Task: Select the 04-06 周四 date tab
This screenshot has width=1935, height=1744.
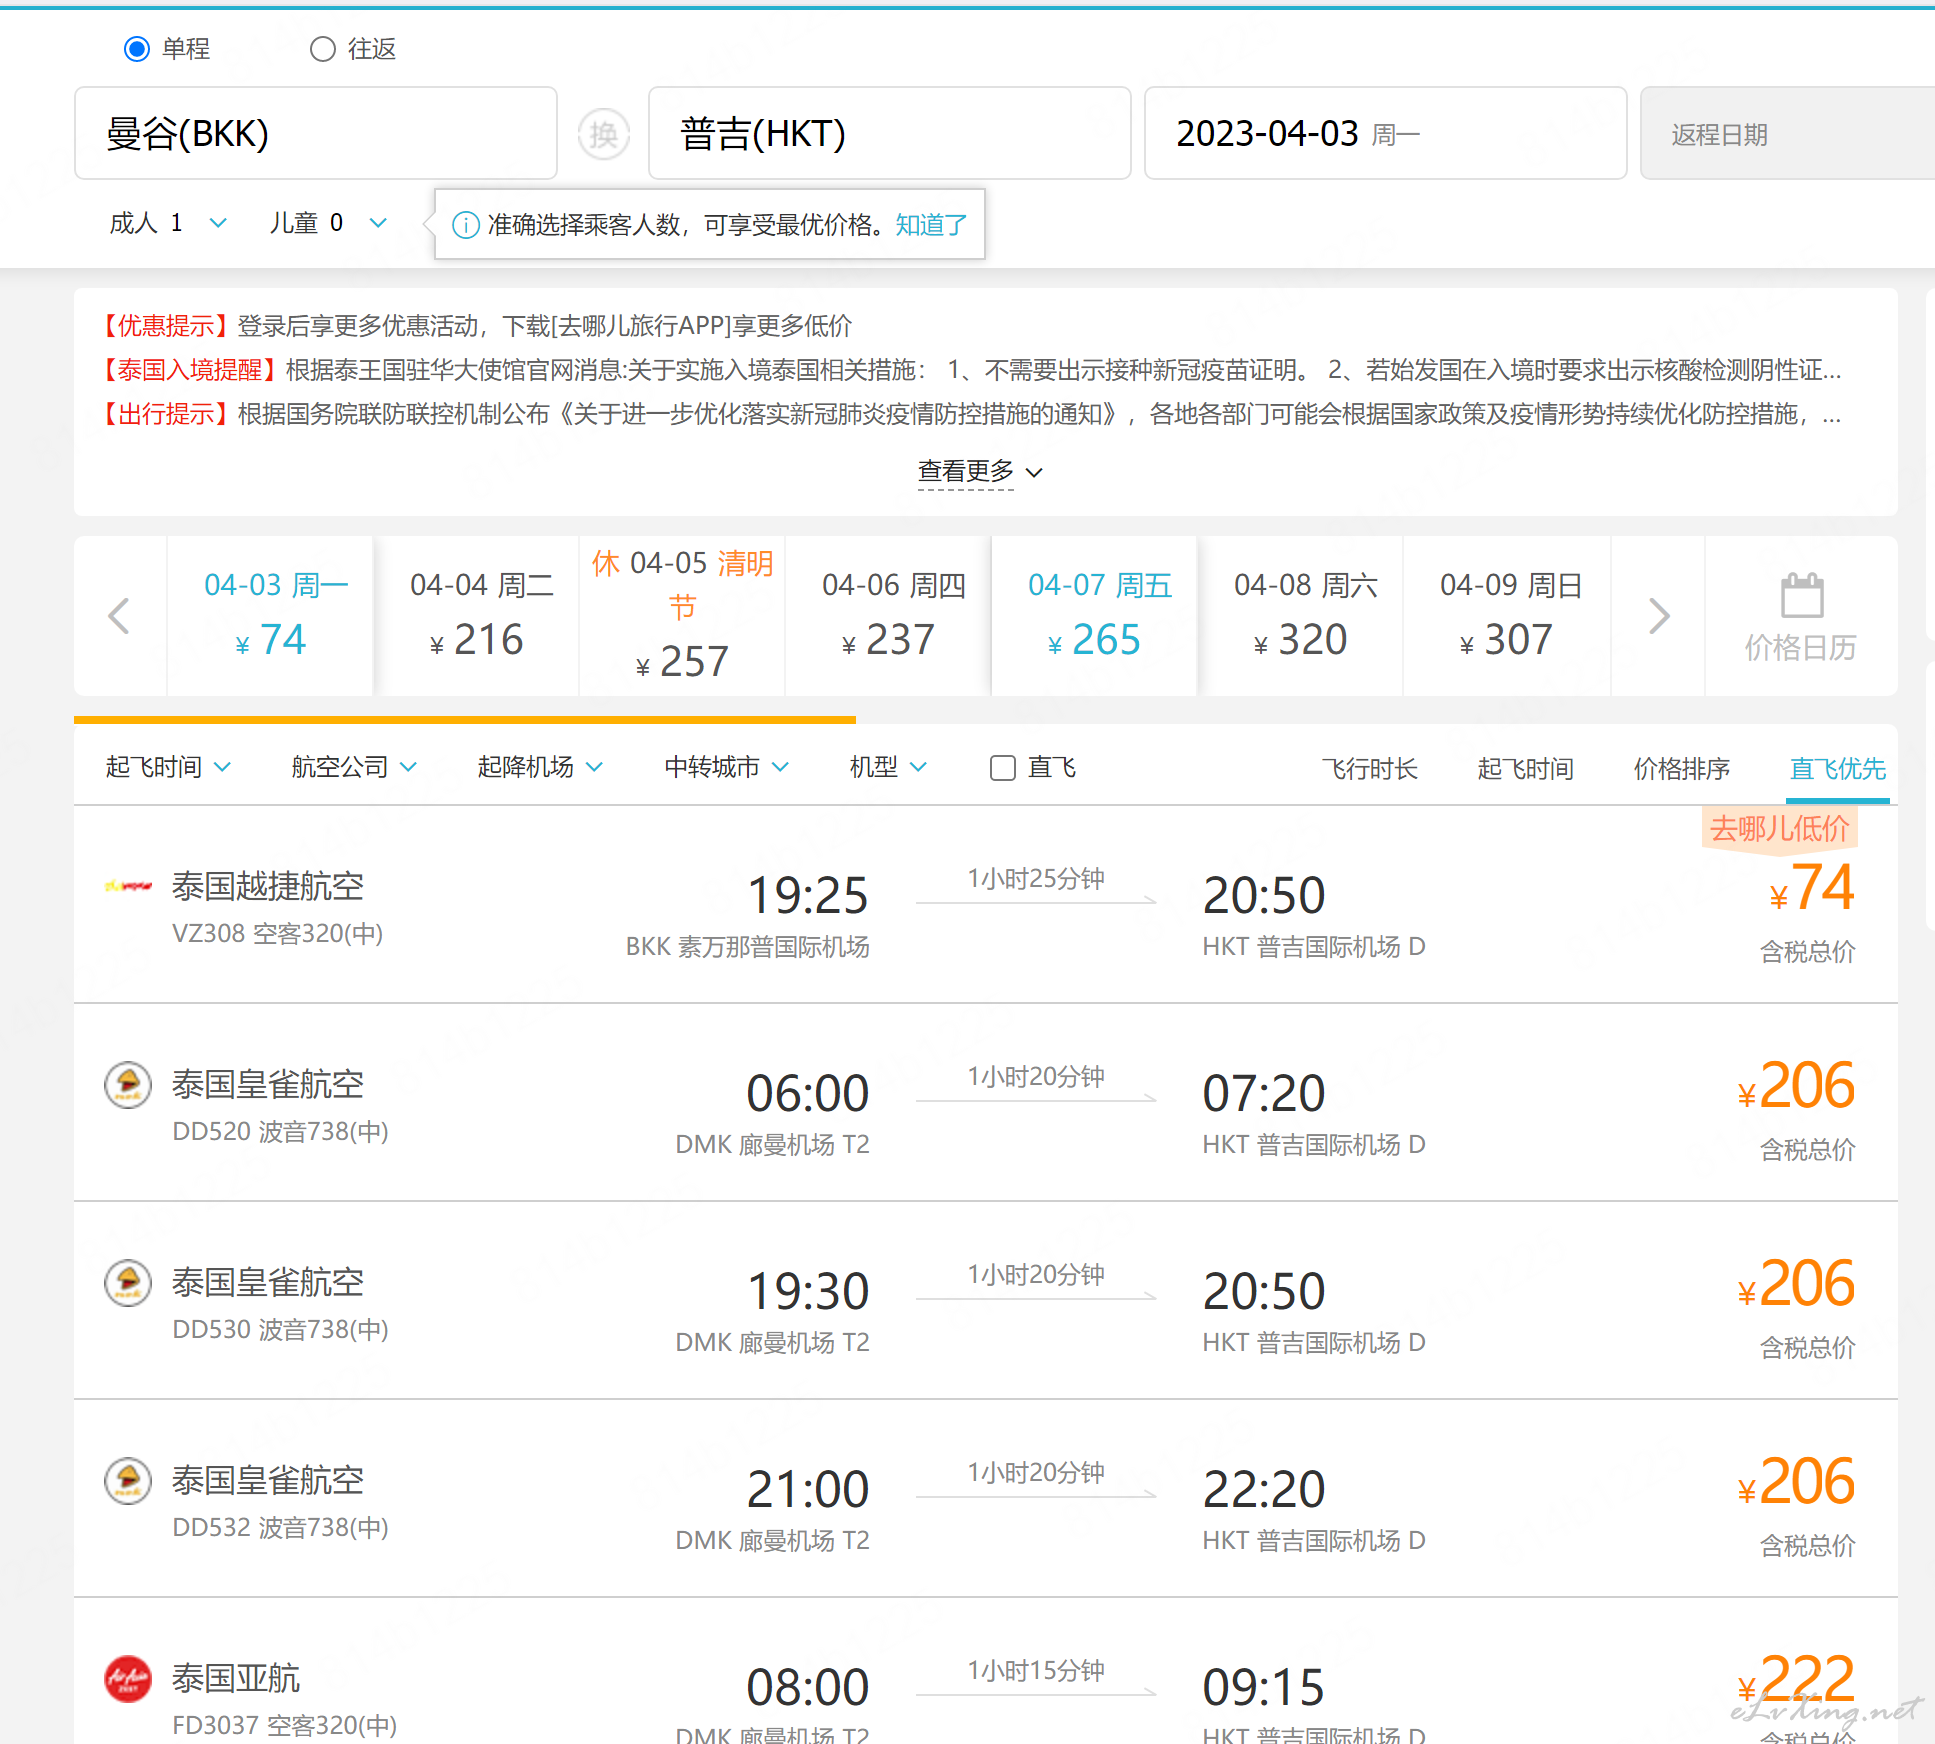Action: 889,616
